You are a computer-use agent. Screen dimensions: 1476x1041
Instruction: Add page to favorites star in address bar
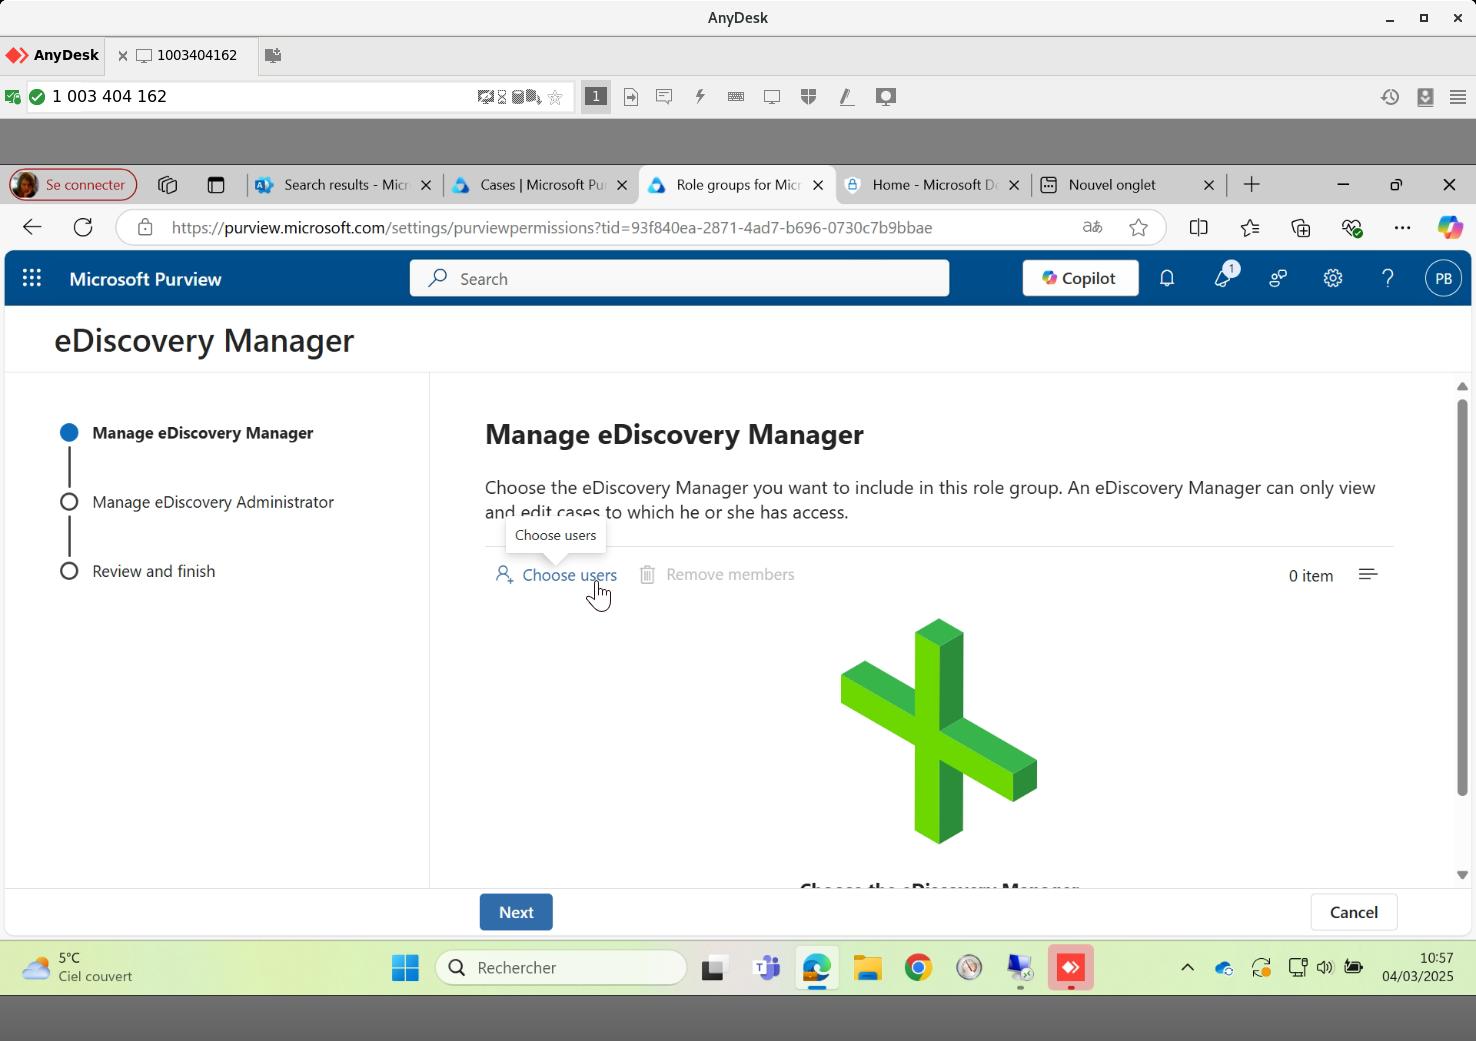(x=1138, y=228)
